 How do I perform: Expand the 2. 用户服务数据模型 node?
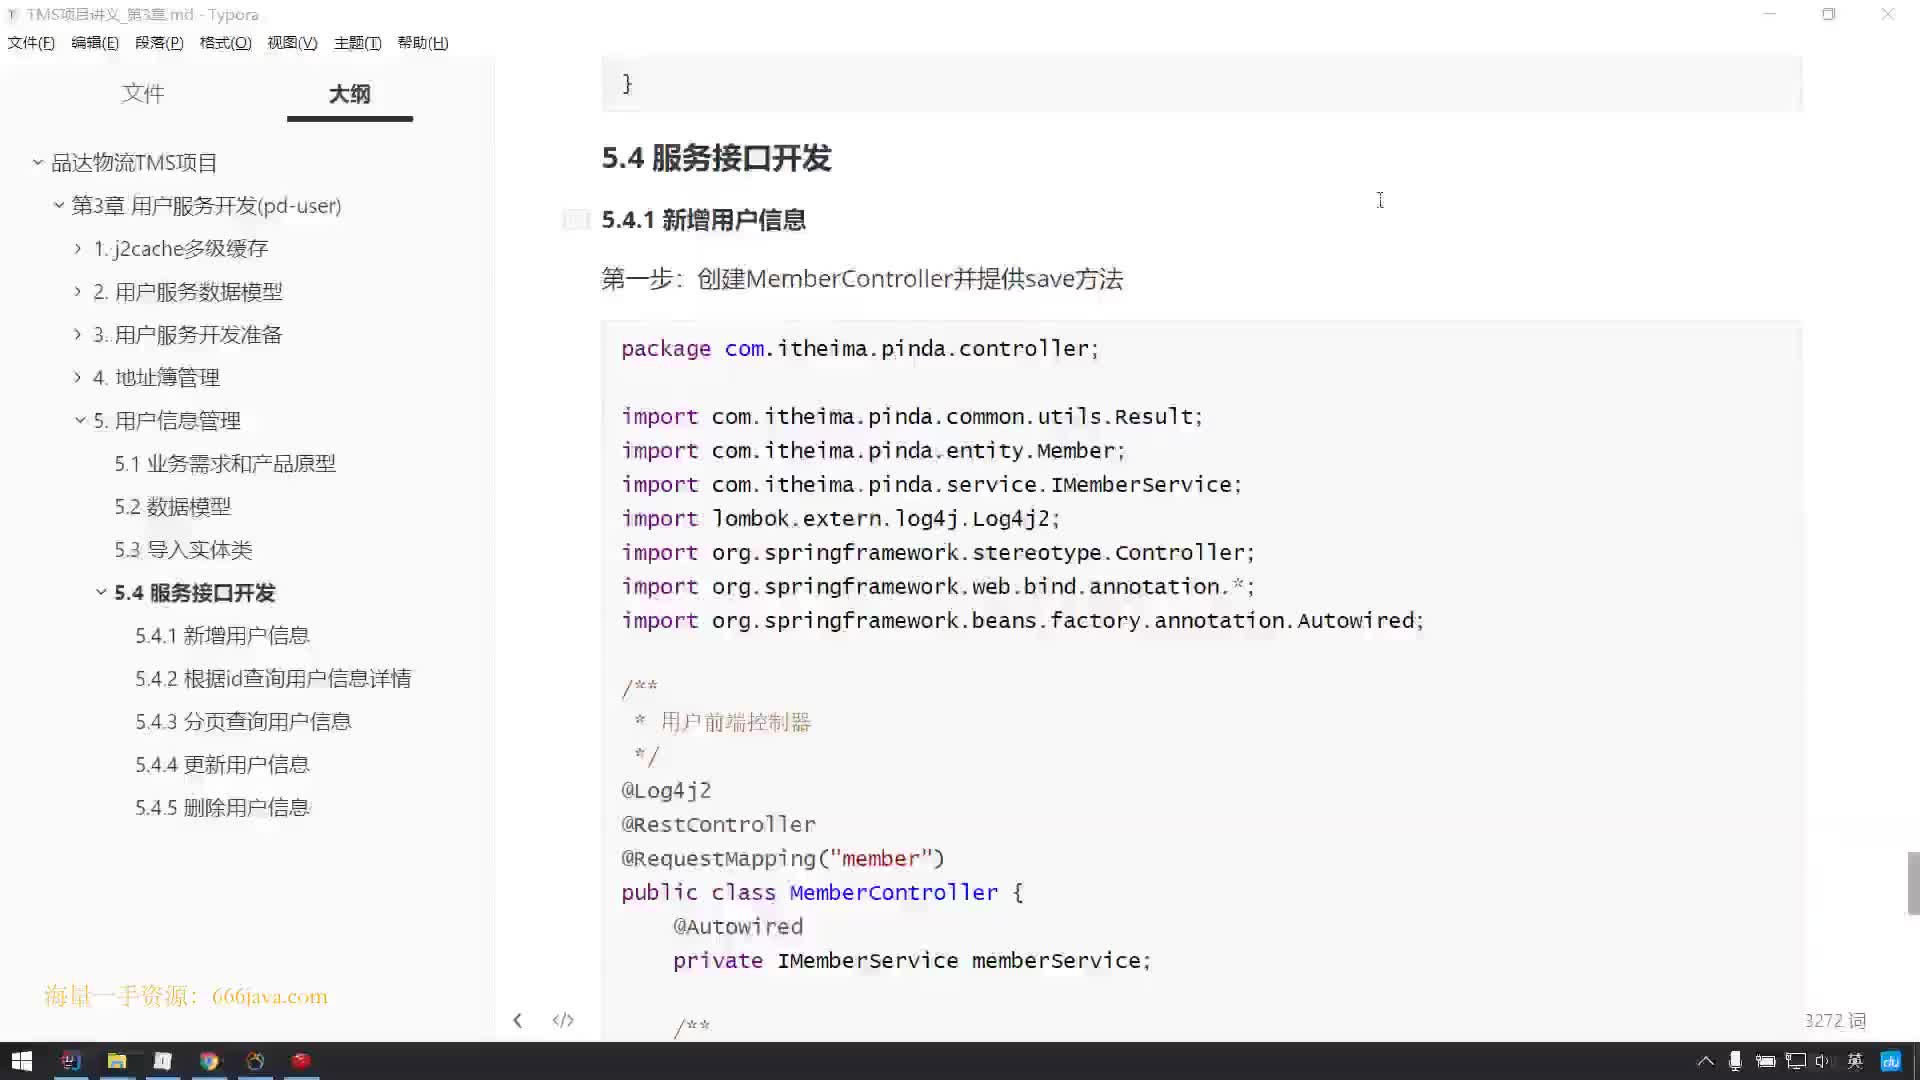point(78,291)
